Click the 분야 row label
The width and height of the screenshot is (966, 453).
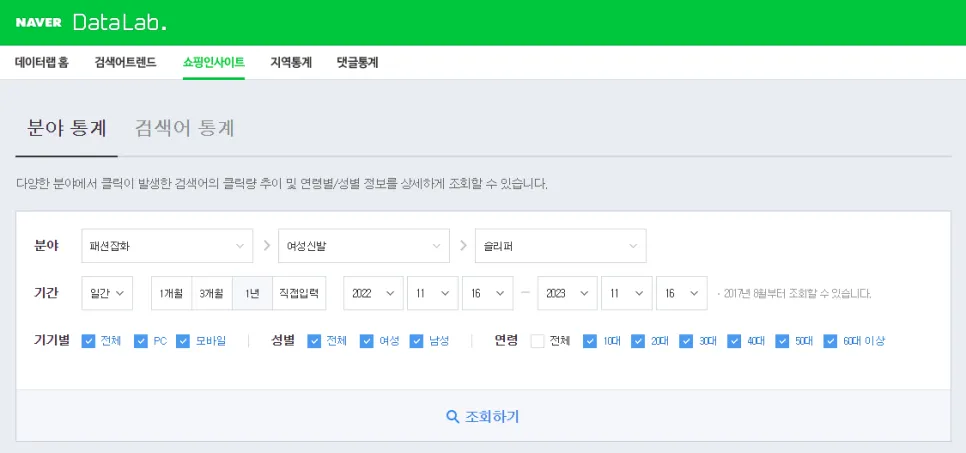(x=46, y=245)
